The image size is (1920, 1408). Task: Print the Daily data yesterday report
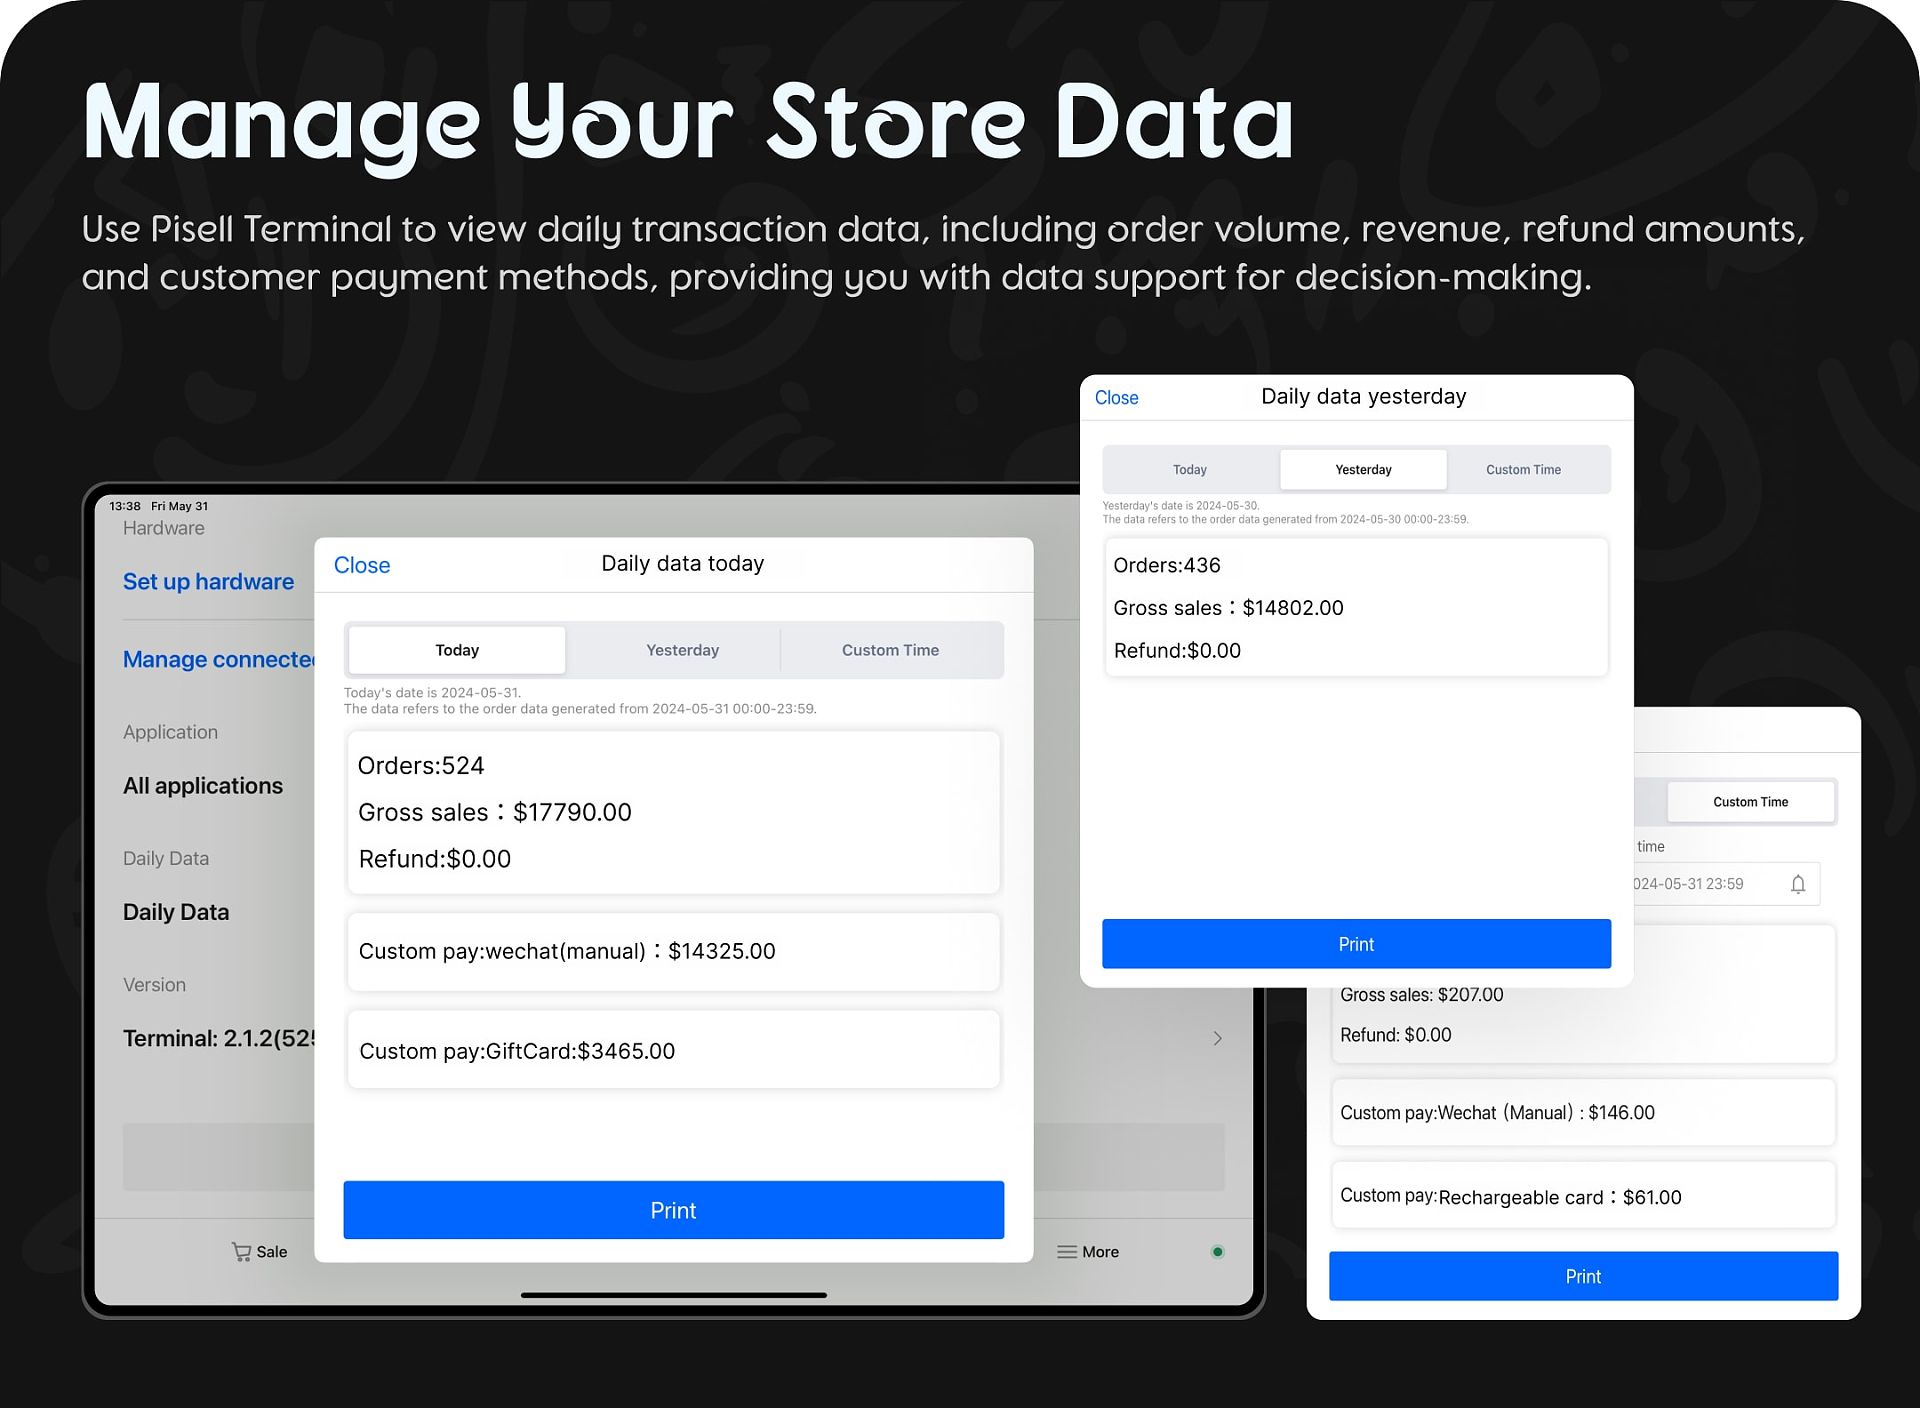click(1356, 944)
